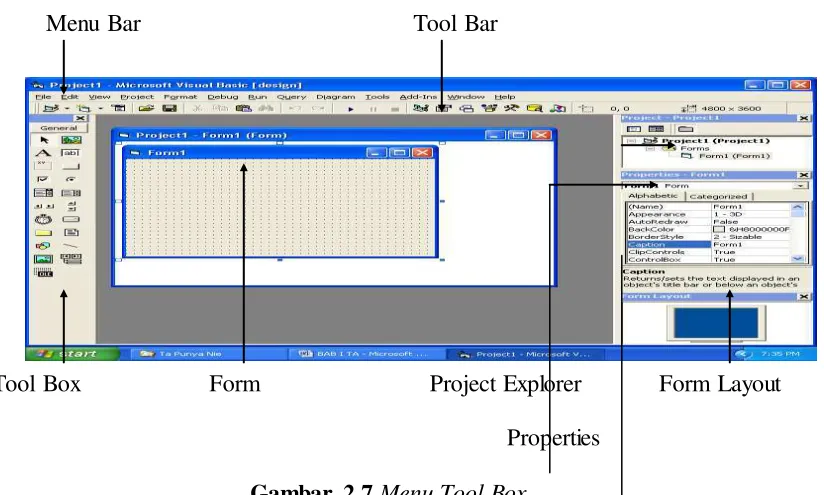Click the Project Explorer toolbar icon
The image size is (824, 495).
pos(420,108)
